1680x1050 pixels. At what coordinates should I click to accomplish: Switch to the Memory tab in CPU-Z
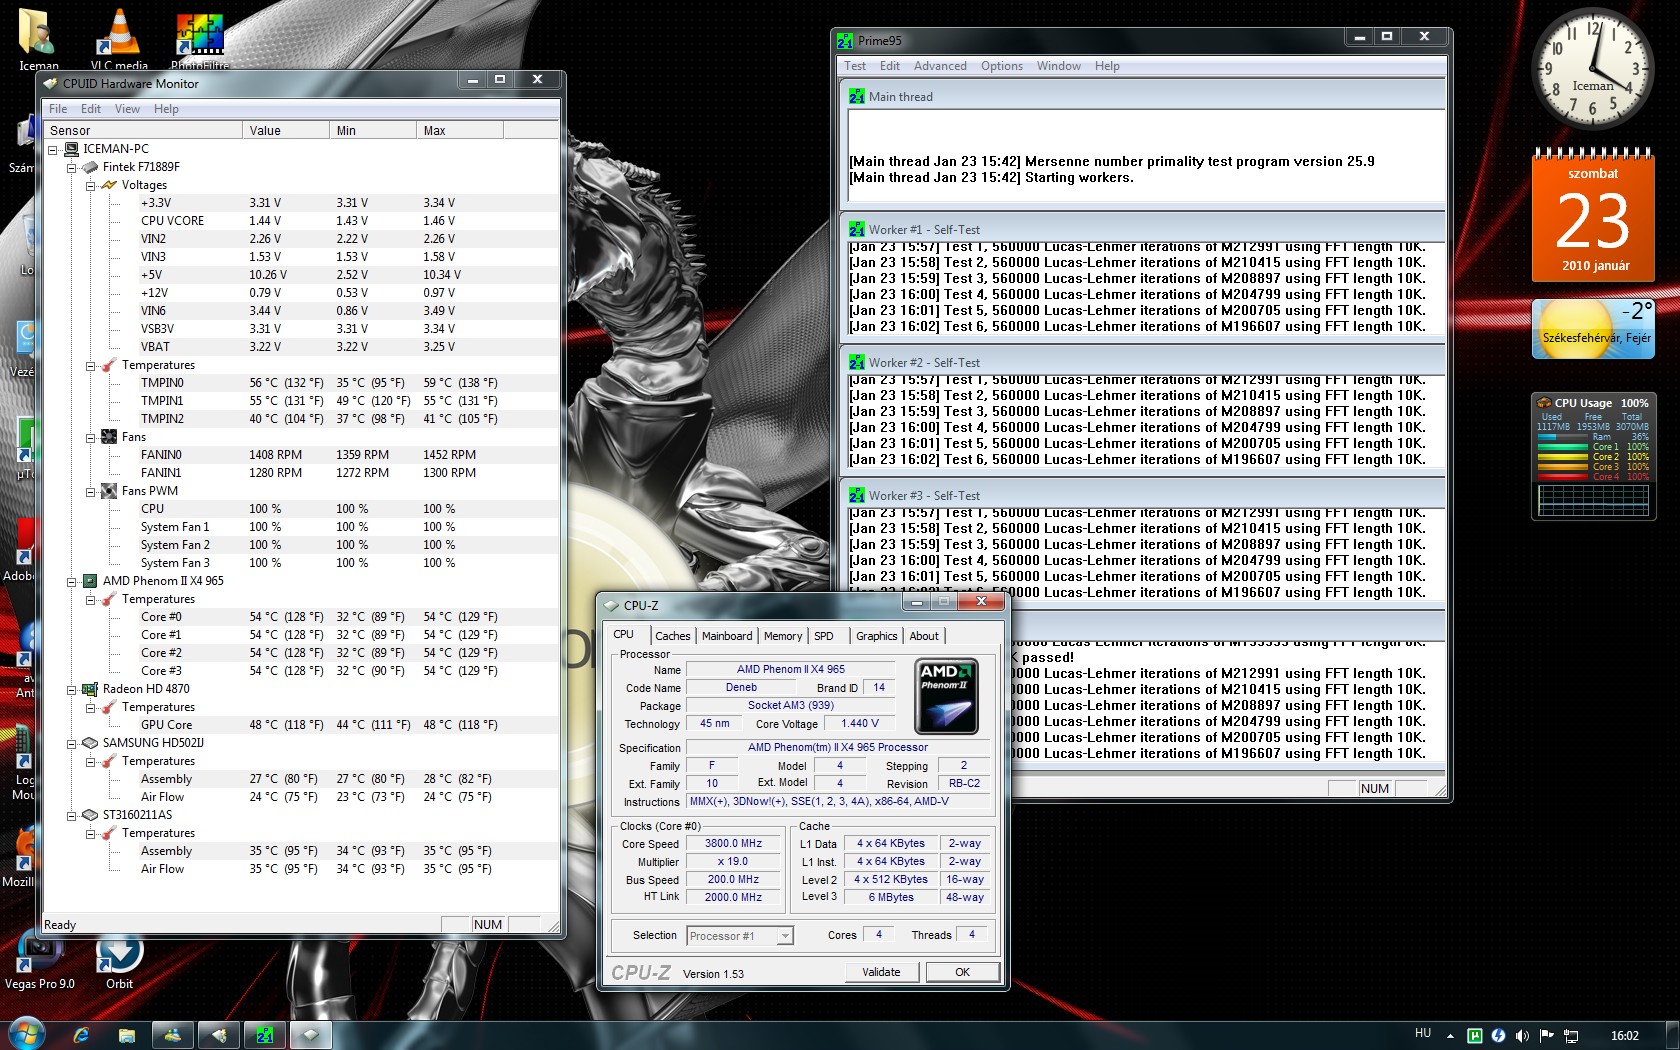pos(783,636)
